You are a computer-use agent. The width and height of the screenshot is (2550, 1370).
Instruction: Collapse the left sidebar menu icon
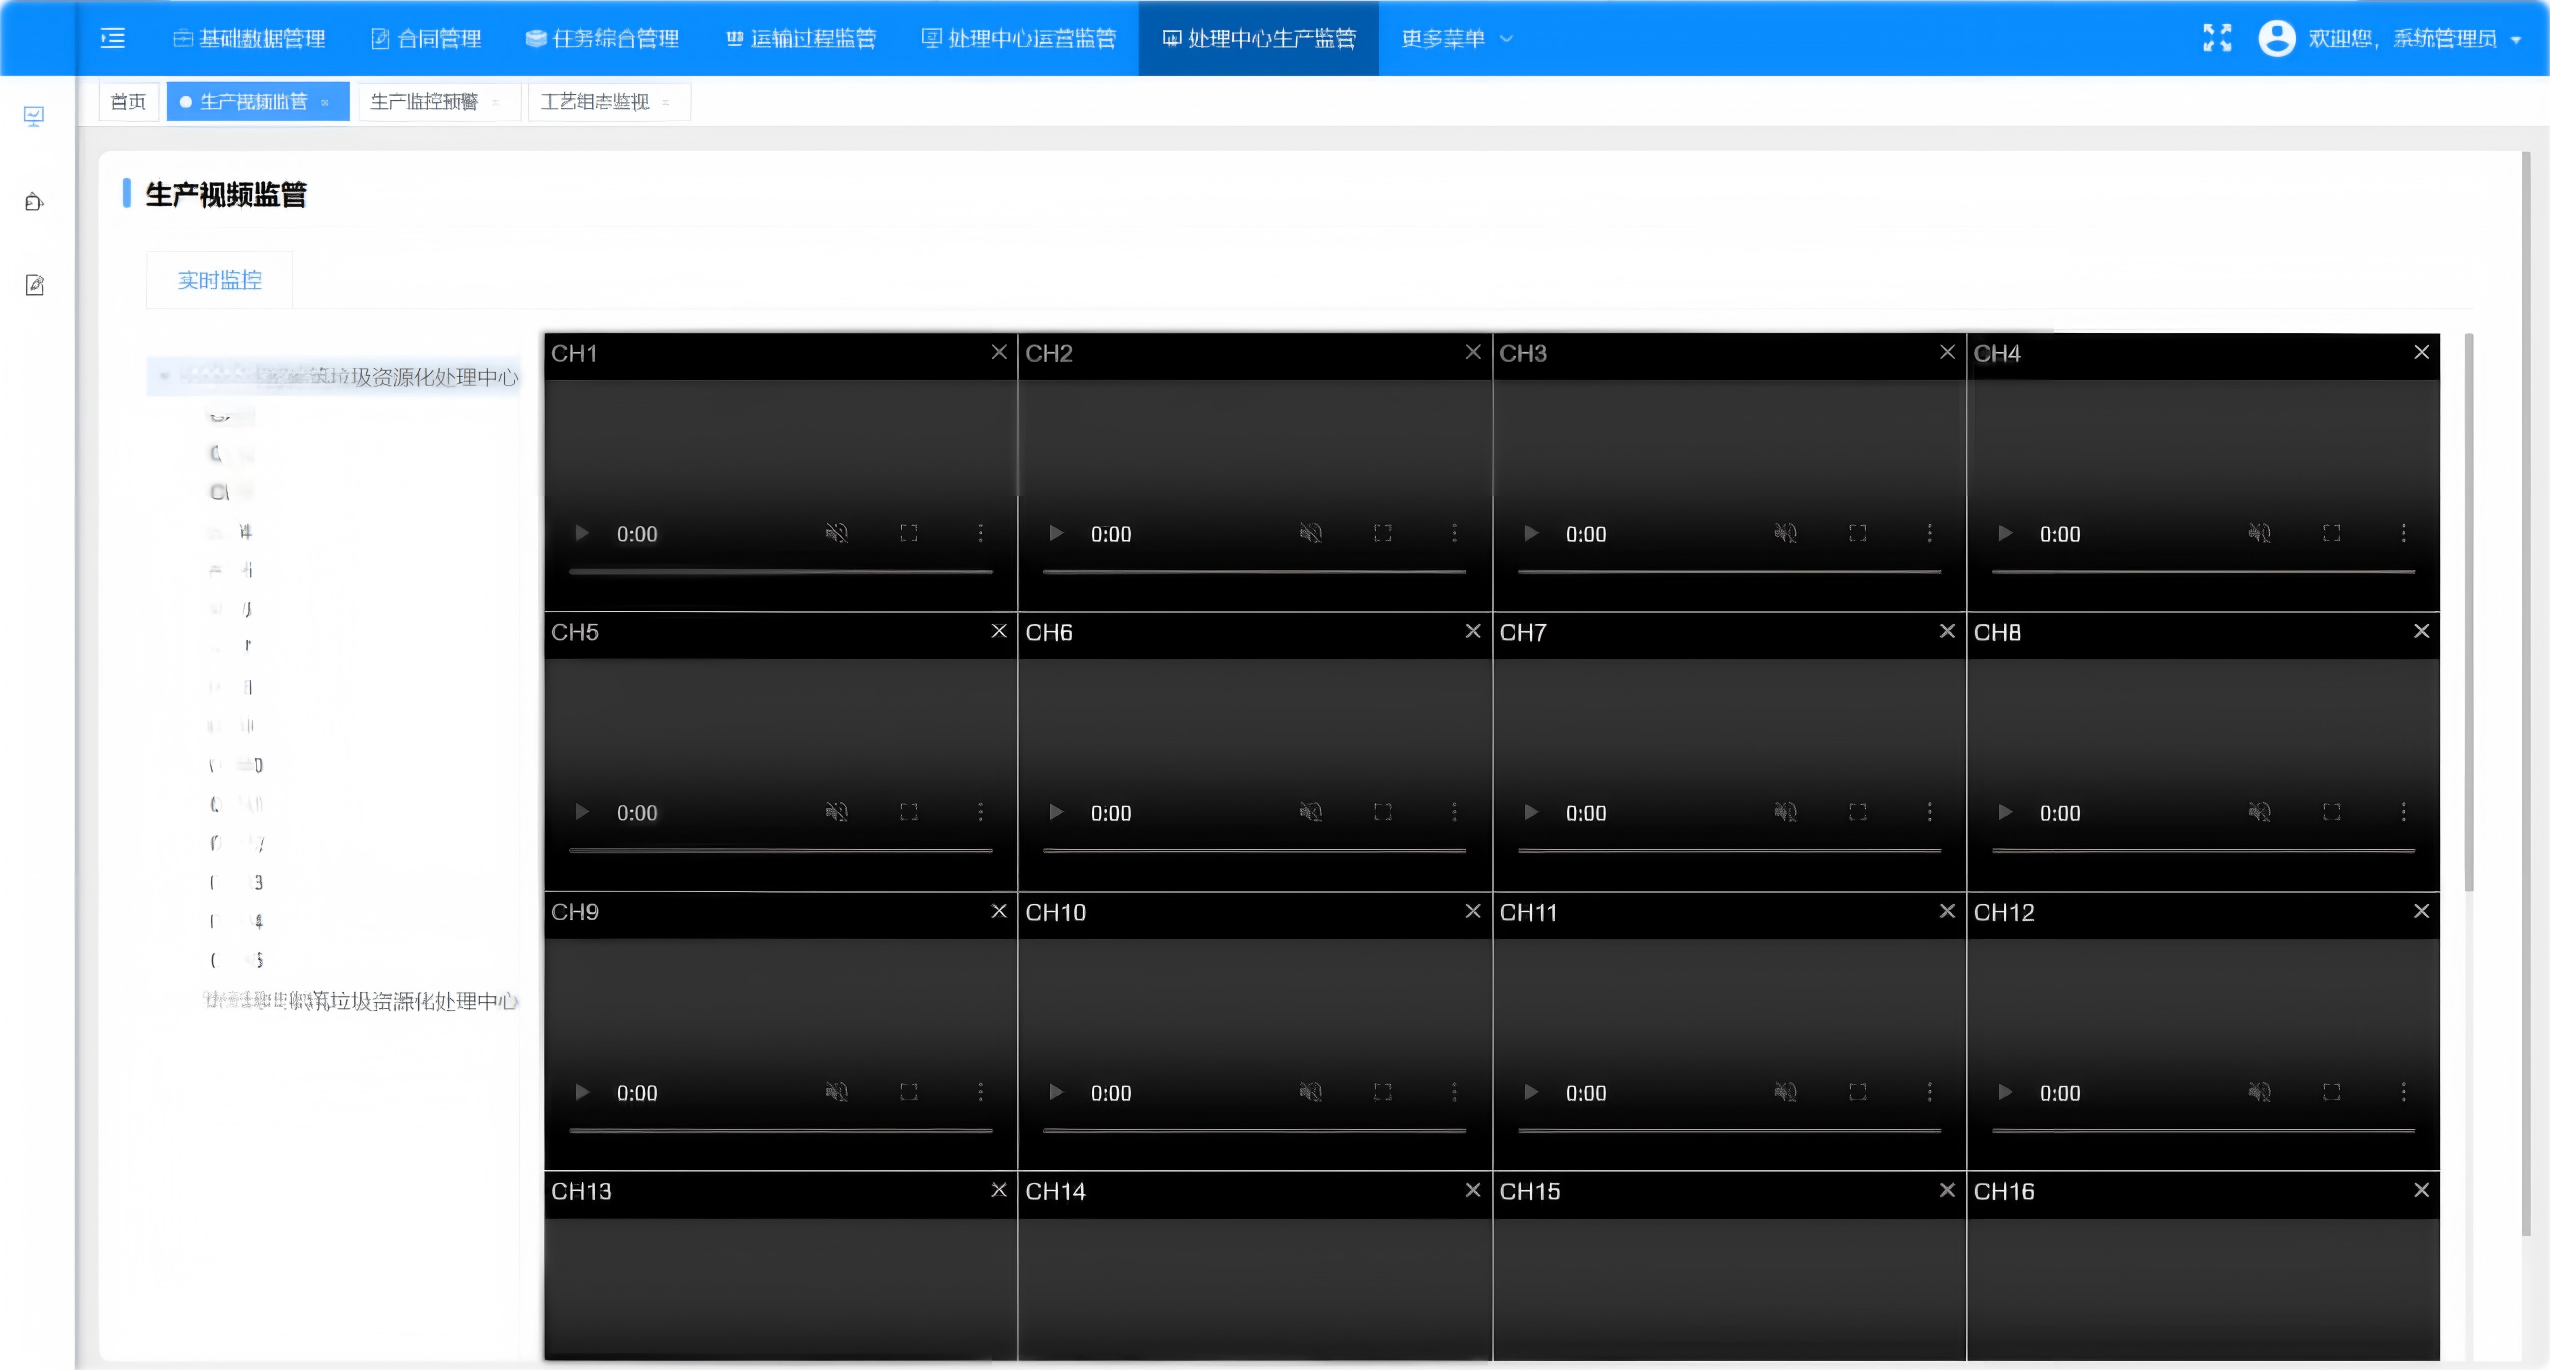tap(113, 38)
